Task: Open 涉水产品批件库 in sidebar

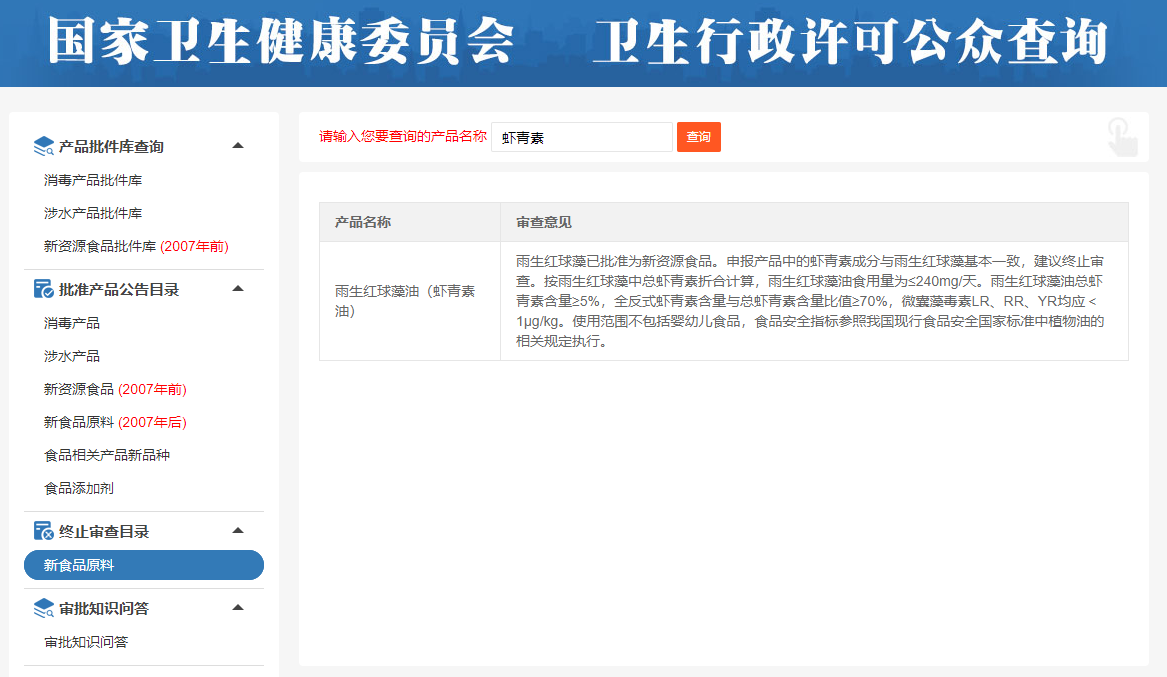Action: point(93,214)
